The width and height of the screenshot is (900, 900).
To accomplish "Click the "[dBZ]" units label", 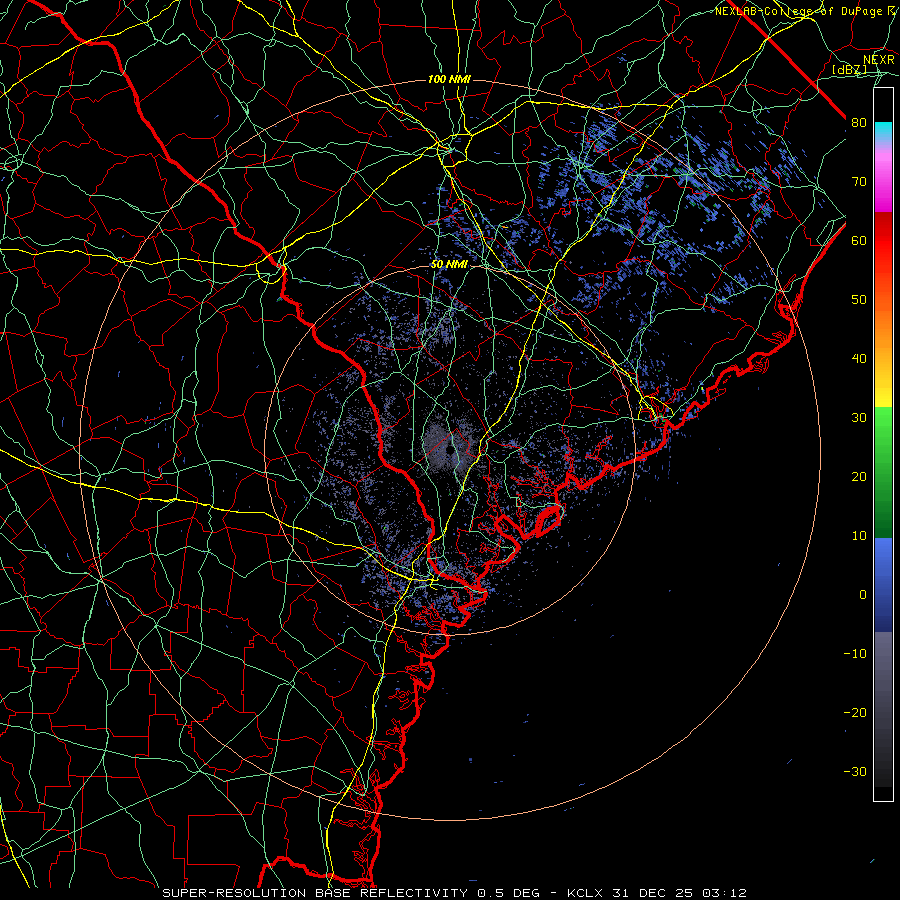I will [x=849, y=69].
